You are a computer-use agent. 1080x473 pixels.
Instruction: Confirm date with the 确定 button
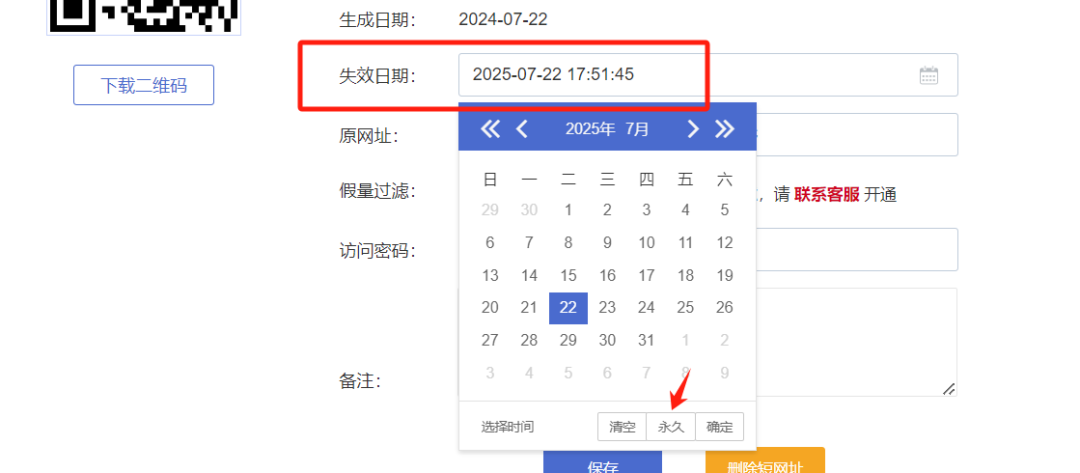[719, 427]
